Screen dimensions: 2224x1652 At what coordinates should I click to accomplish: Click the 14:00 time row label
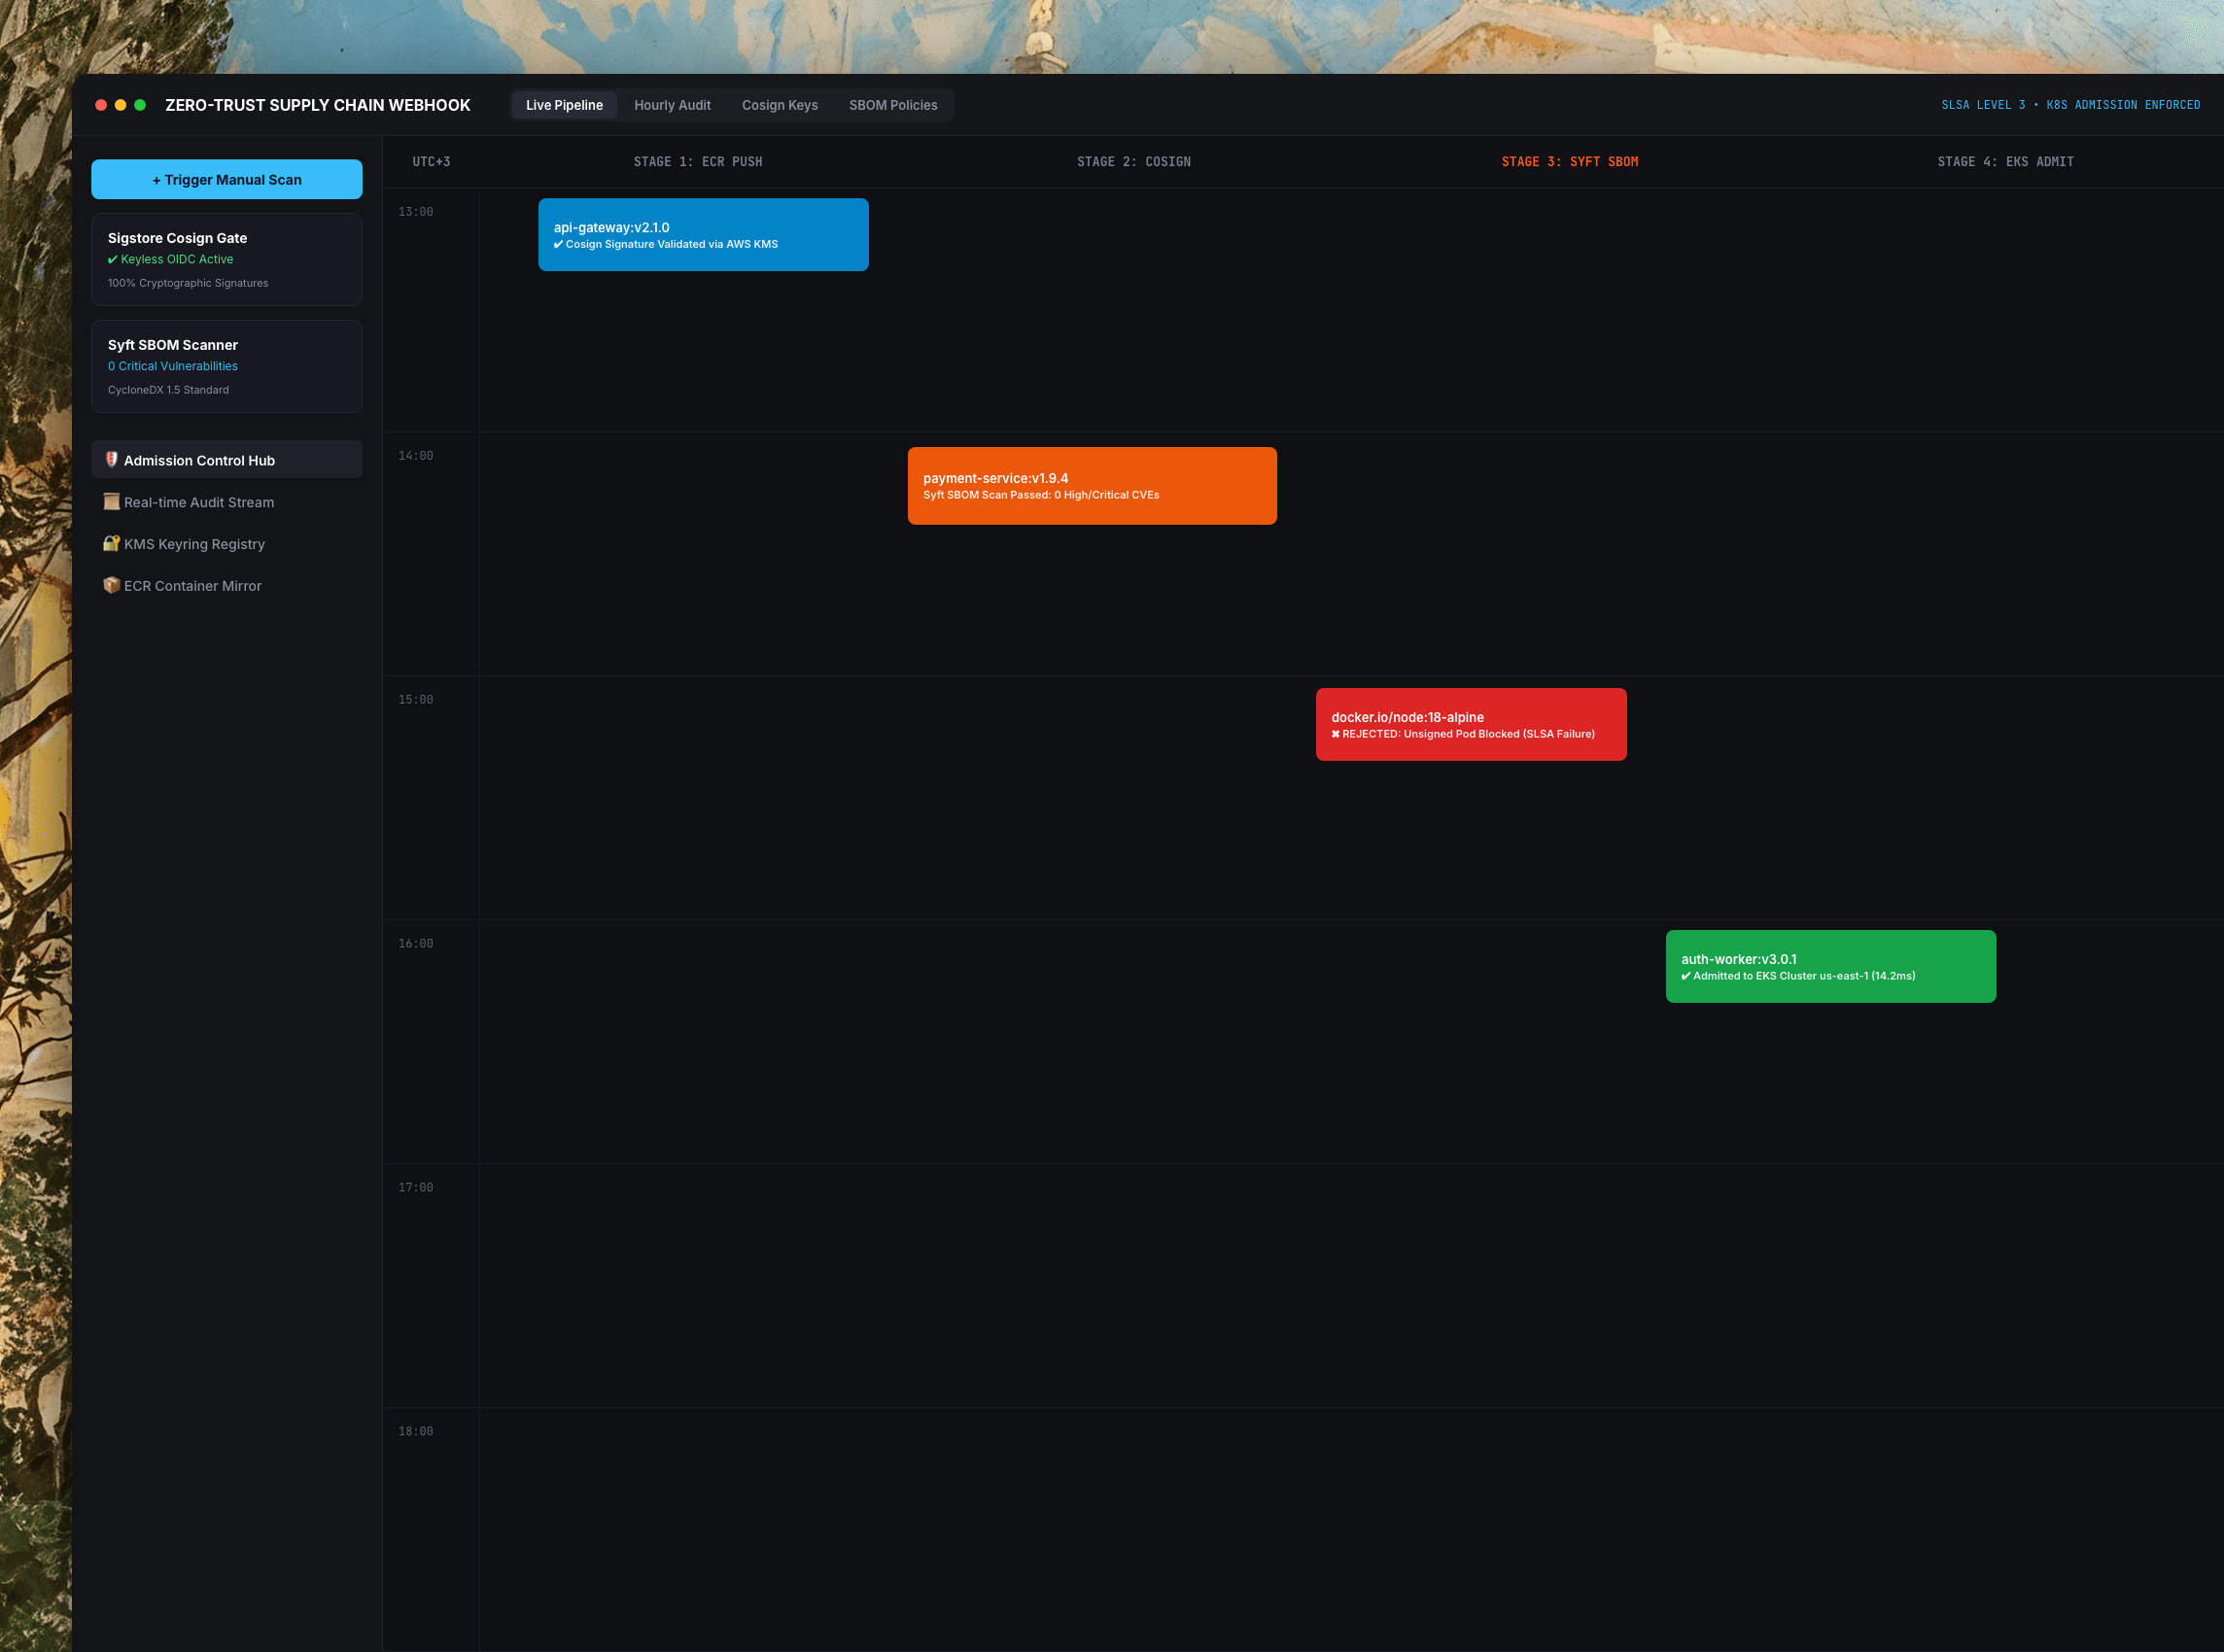pos(416,456)
